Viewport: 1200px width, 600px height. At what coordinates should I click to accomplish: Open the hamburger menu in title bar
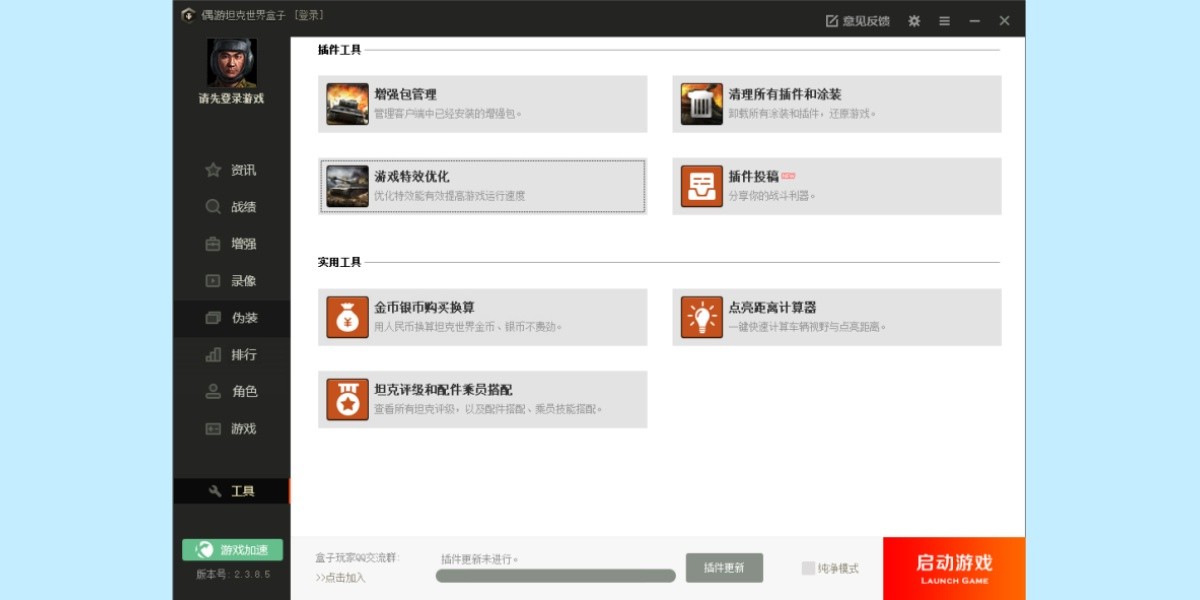(945, 20)
